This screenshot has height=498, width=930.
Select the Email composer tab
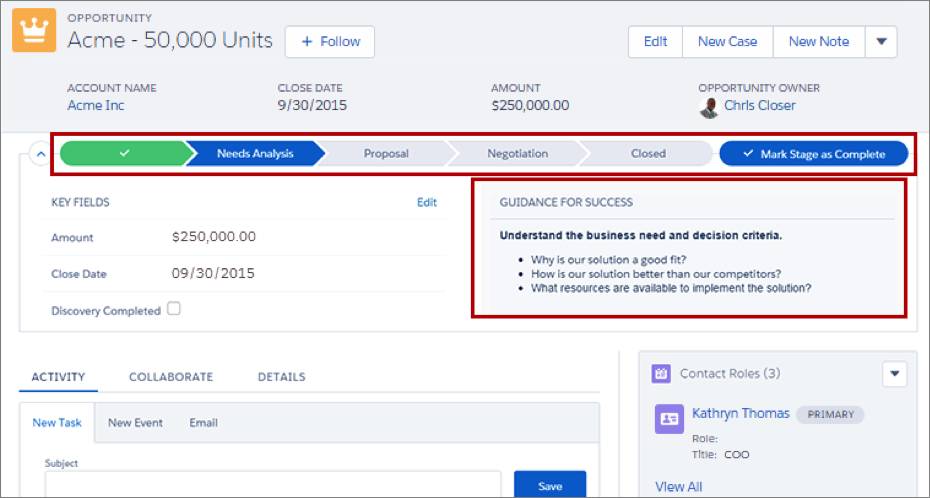(203, 423)
